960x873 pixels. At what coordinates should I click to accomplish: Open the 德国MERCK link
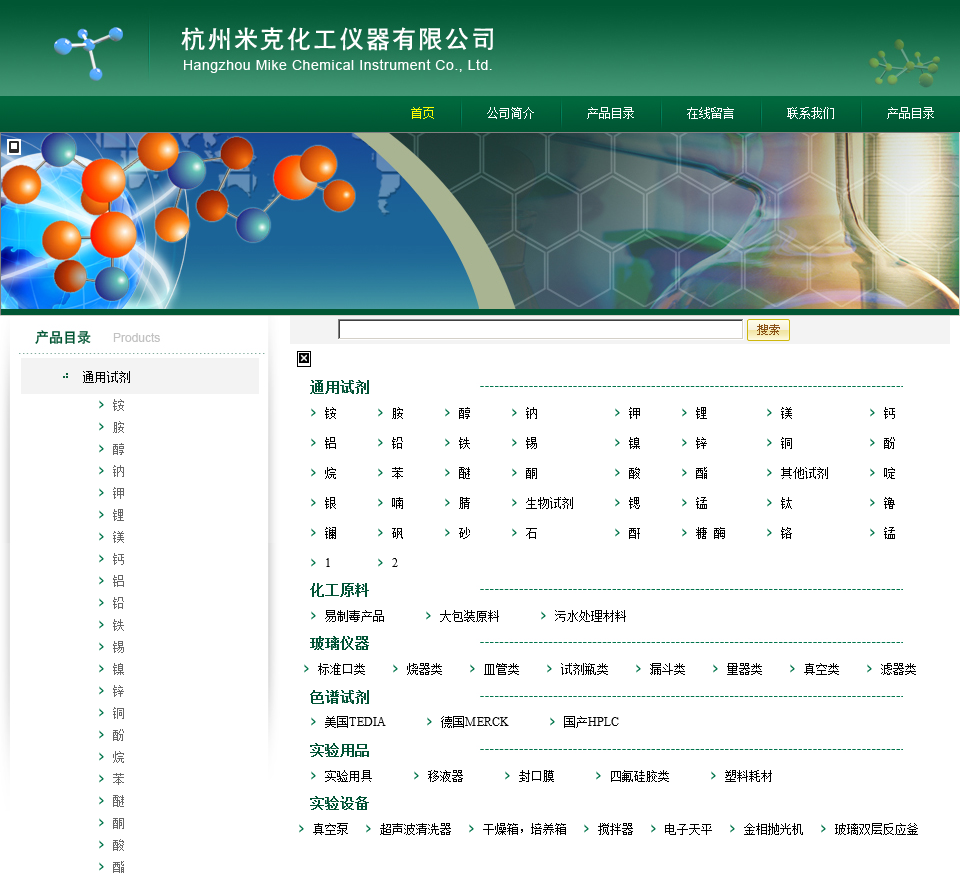pyautogui.click(x=474, y=722)
